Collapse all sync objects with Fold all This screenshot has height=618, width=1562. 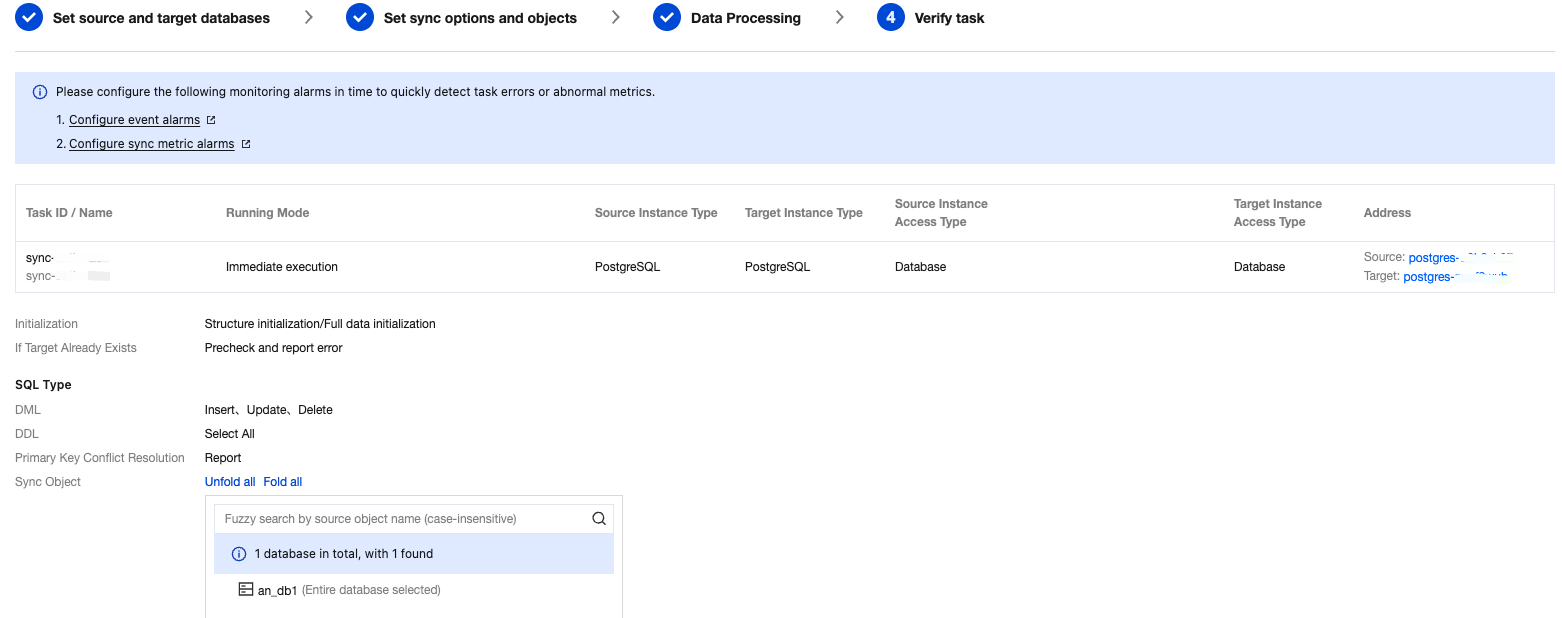pyautogui.click(x=283, y=482)
